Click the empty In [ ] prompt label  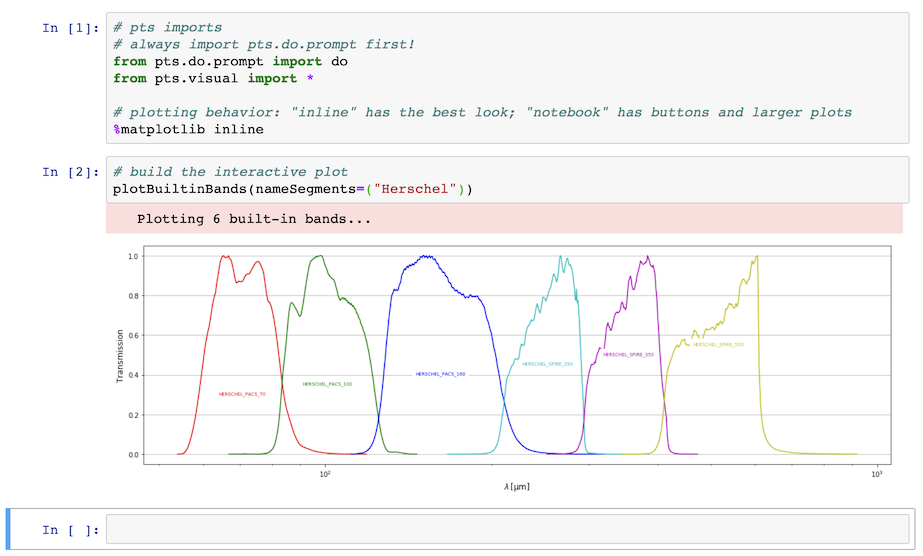(x=71, y=530)
